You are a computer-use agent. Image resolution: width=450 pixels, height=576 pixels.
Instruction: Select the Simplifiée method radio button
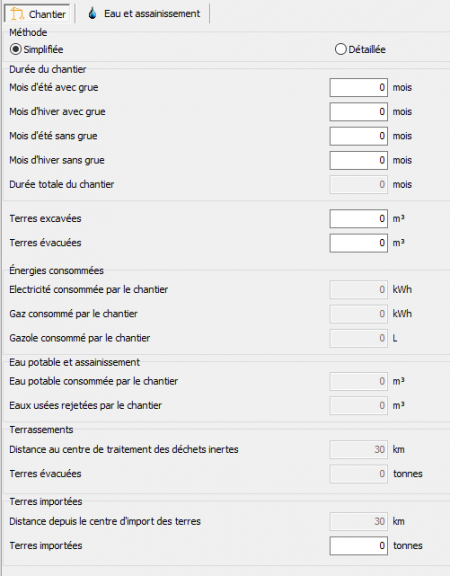pos(15,49)
